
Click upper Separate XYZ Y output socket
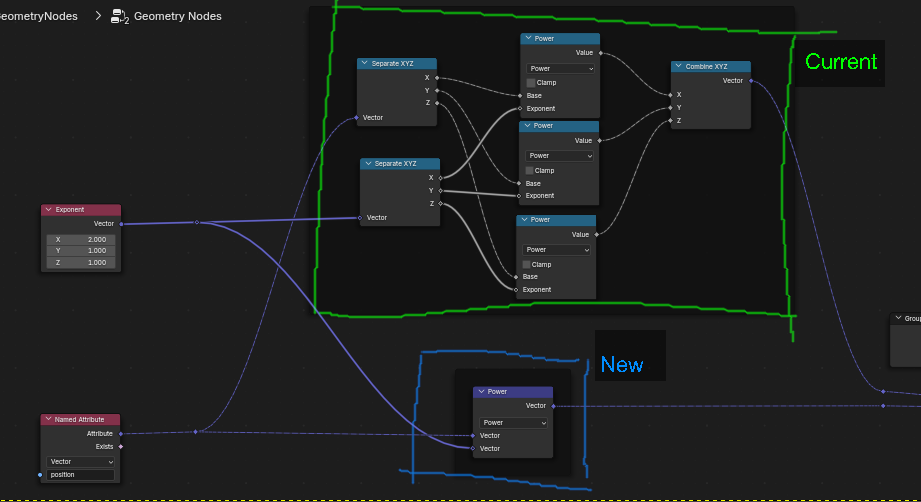click(437, 90)
